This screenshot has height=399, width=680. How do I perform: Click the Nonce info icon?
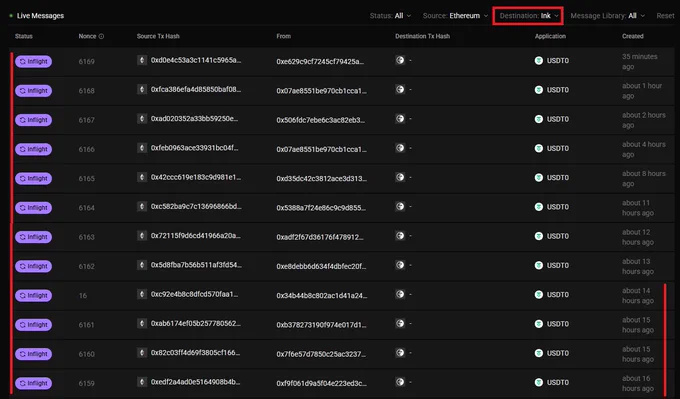pos(101,36)
